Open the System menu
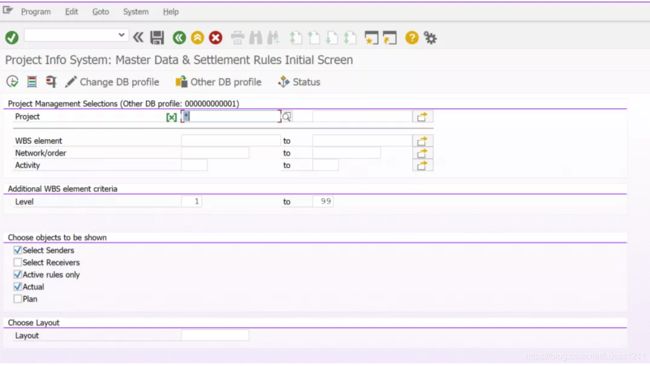650x366 pixels. point(136,12)
